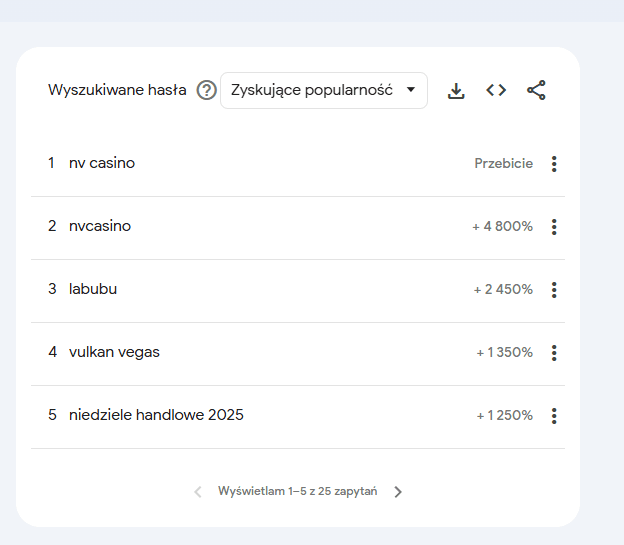
Task: Click the Wyszukiwane hasła heading
Action: (x=117, y=90)
